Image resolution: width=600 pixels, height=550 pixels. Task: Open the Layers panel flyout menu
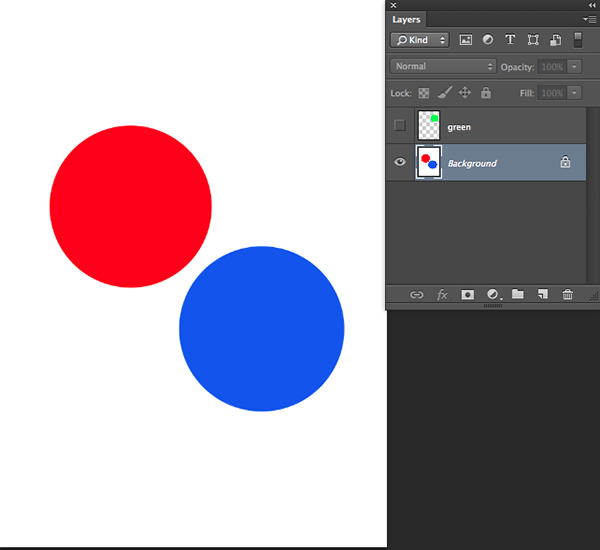[589, 19]
